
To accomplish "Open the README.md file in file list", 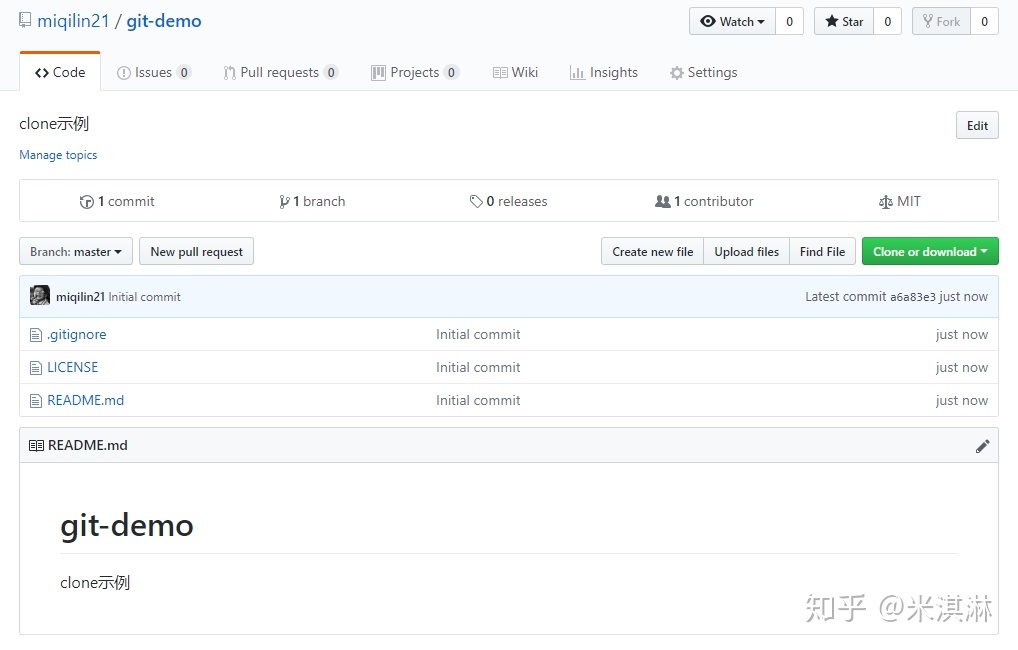I will coord(86,401).
